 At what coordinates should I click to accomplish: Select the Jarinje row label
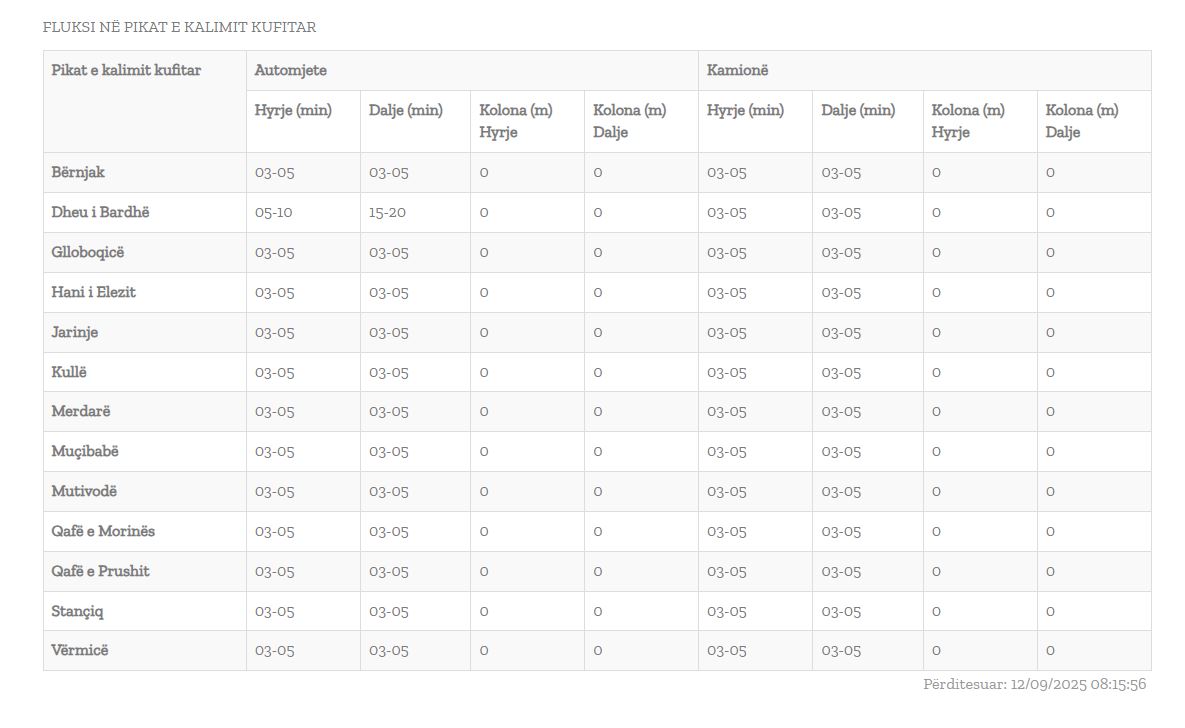(75, 333)
